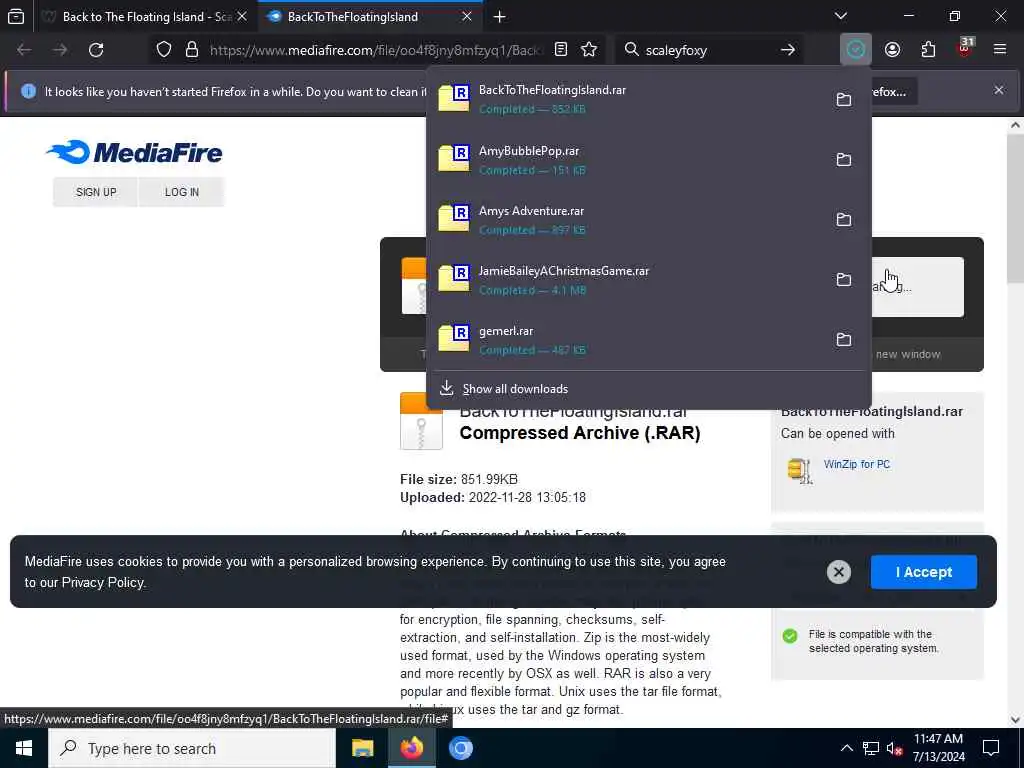1024x768 pixels.
Task: Open the muted volume tray icon
Action: coord(894,748)
